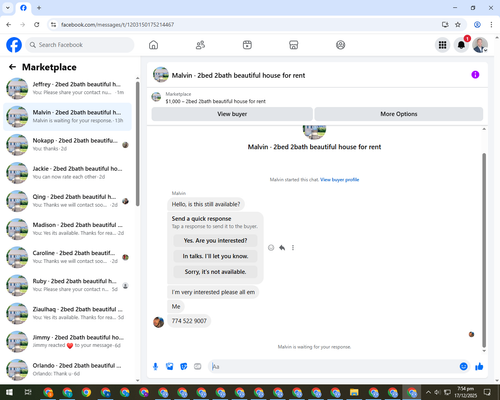The width and height of the screenshot is (500, 400).
Task: Click View buyer button
Action: pos(232,114)
